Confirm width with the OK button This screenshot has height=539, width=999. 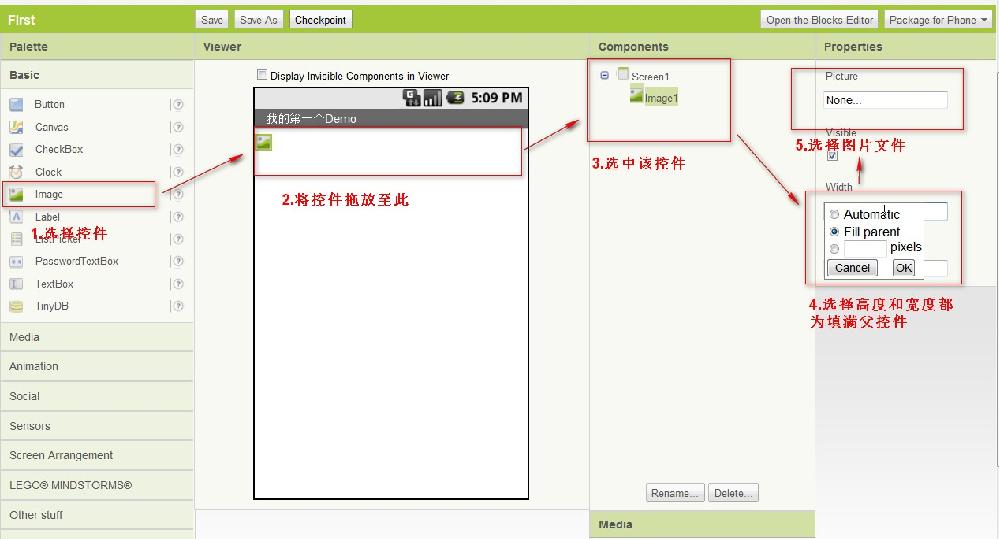coord(903,268)
